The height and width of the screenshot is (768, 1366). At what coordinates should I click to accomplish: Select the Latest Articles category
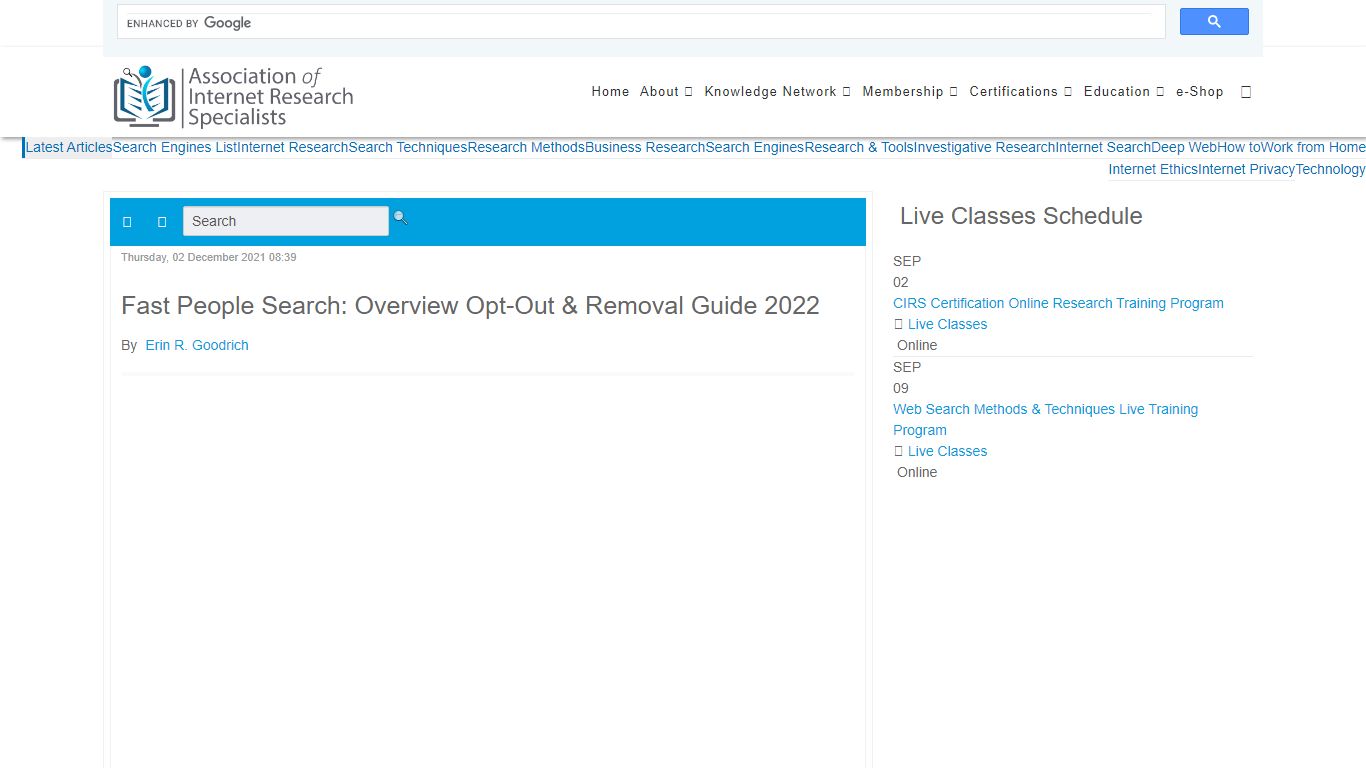coord(69,147)
